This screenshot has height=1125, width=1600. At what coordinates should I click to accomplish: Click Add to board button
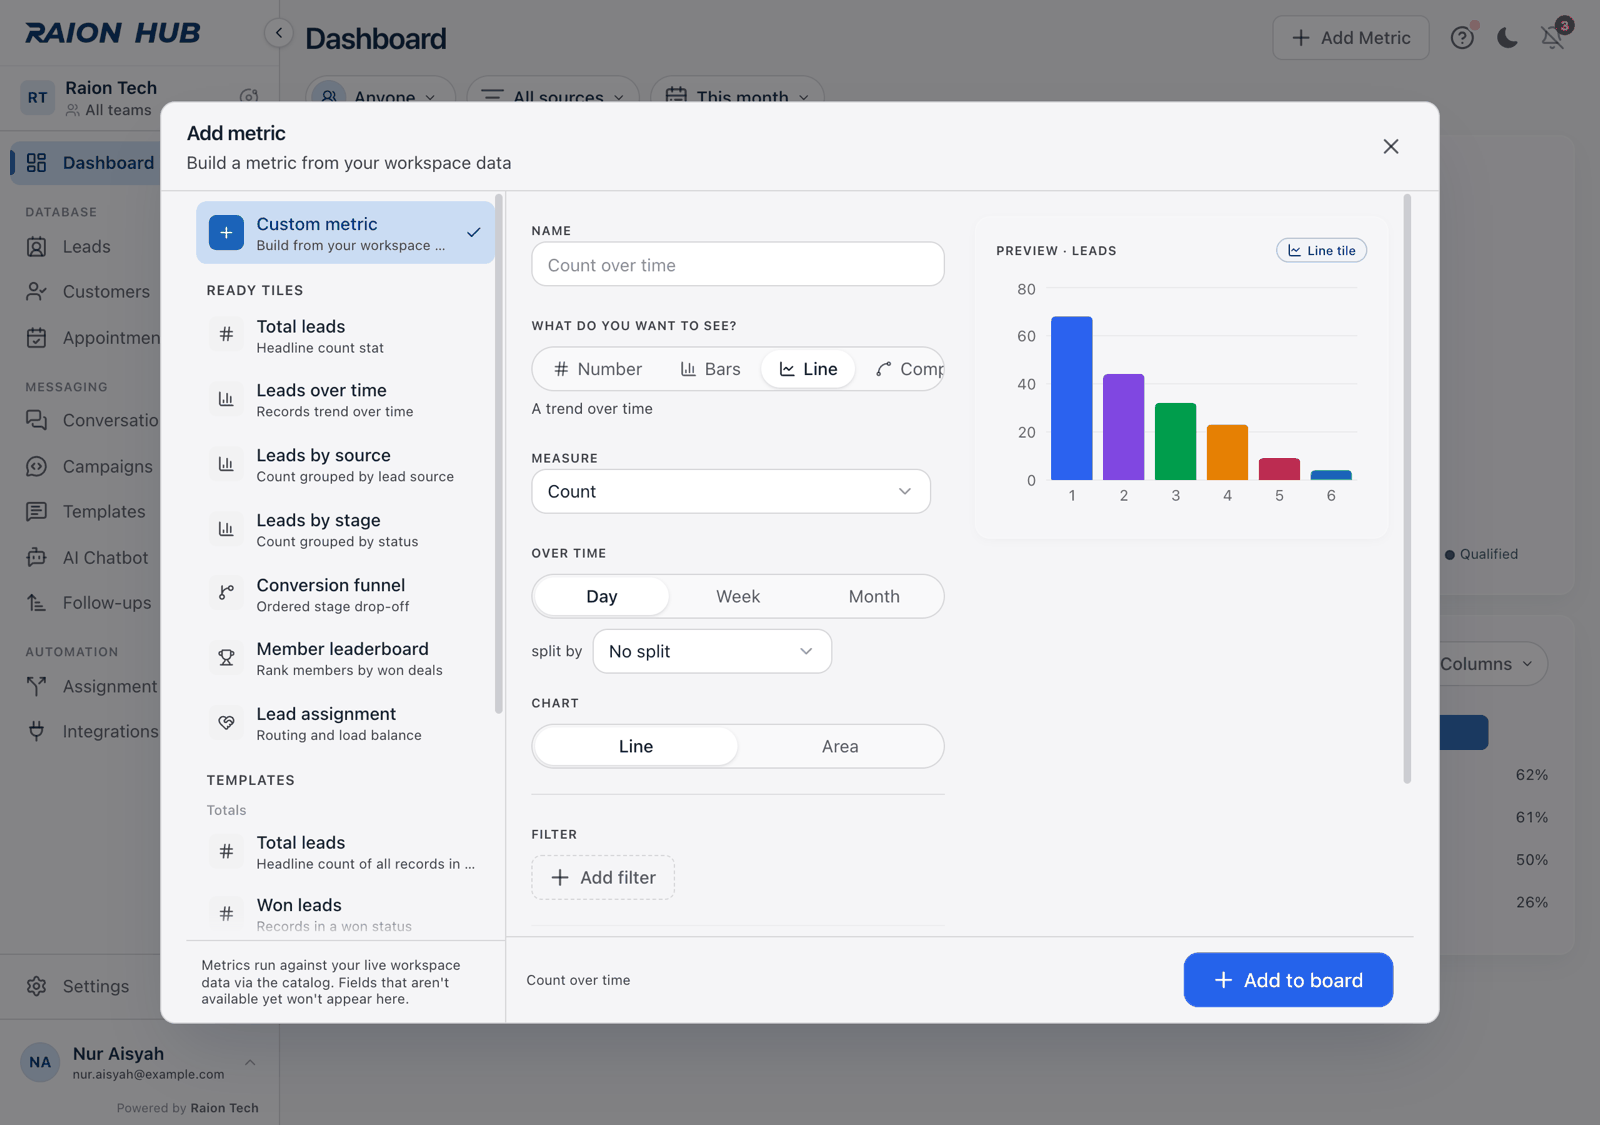(1288, 980)
